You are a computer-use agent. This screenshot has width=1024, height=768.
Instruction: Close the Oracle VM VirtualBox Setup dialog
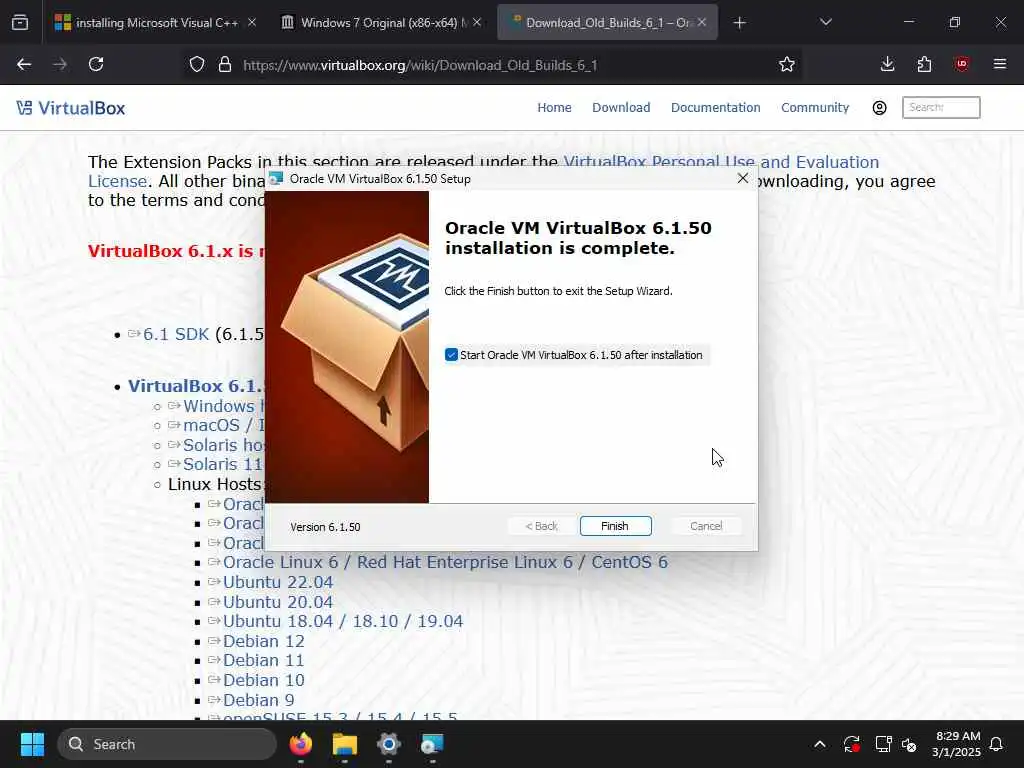coord(743,178)
